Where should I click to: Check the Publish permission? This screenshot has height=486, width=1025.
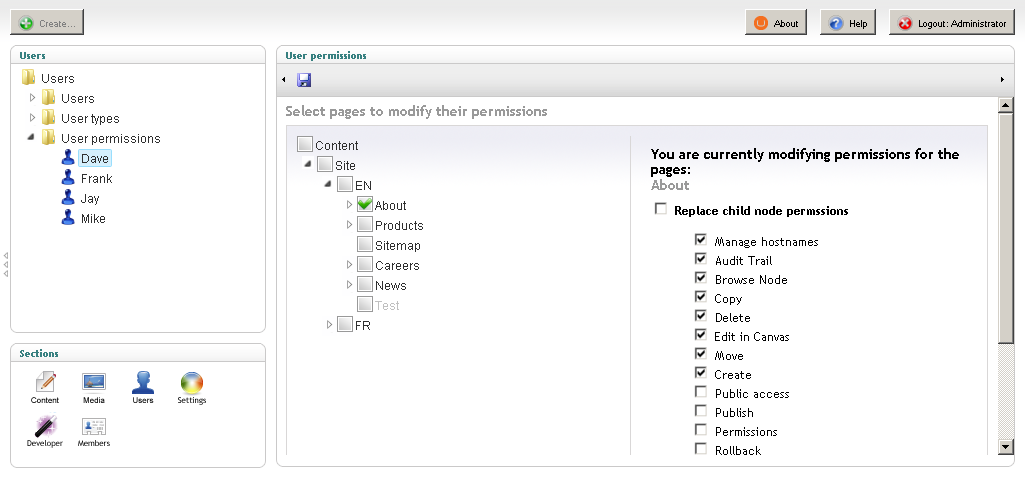(x=701, y=411)
